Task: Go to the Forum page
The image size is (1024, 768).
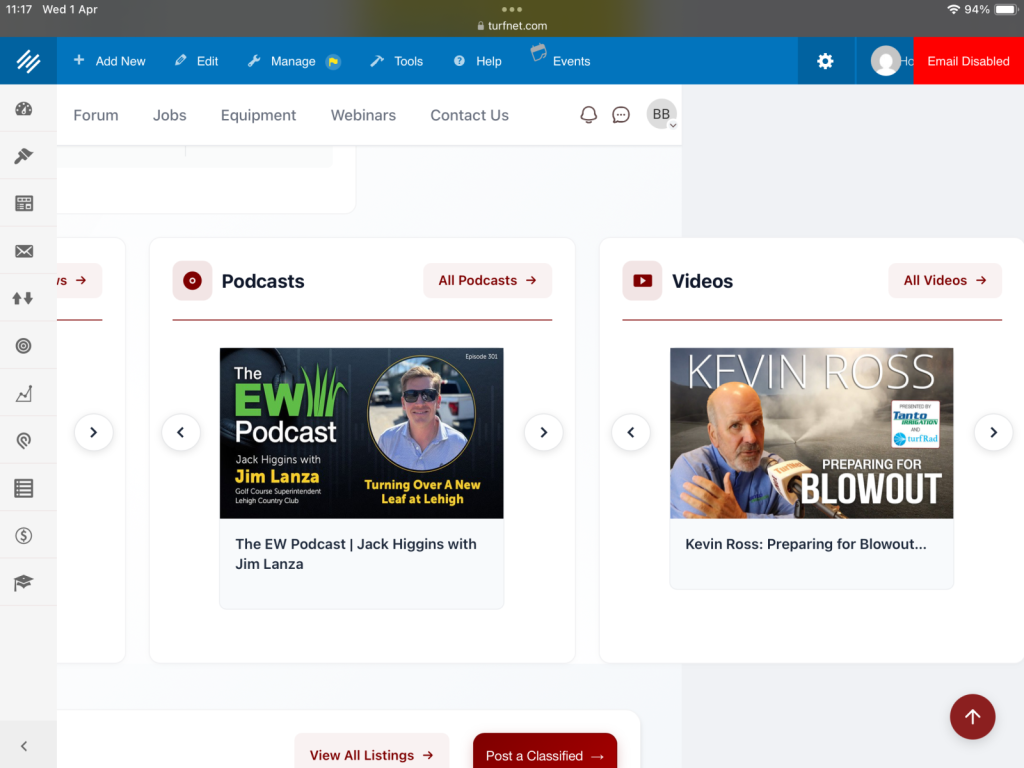Action: coord(96,115)
